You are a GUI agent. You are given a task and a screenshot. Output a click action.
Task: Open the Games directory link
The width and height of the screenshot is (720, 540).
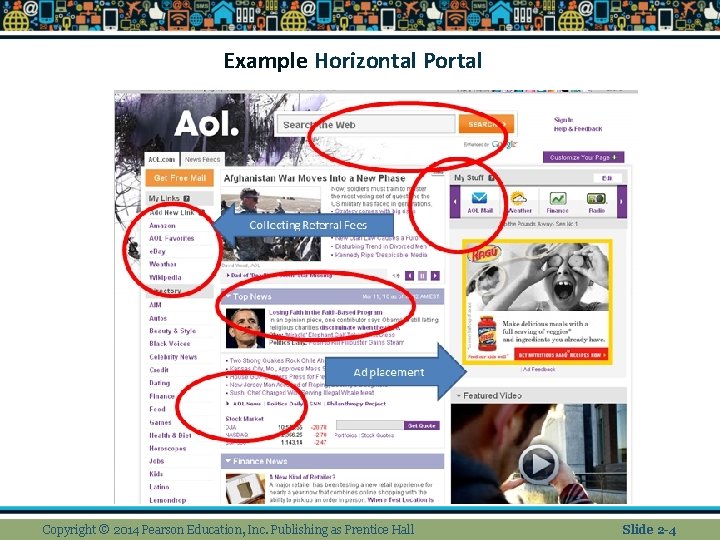[160, 422]
